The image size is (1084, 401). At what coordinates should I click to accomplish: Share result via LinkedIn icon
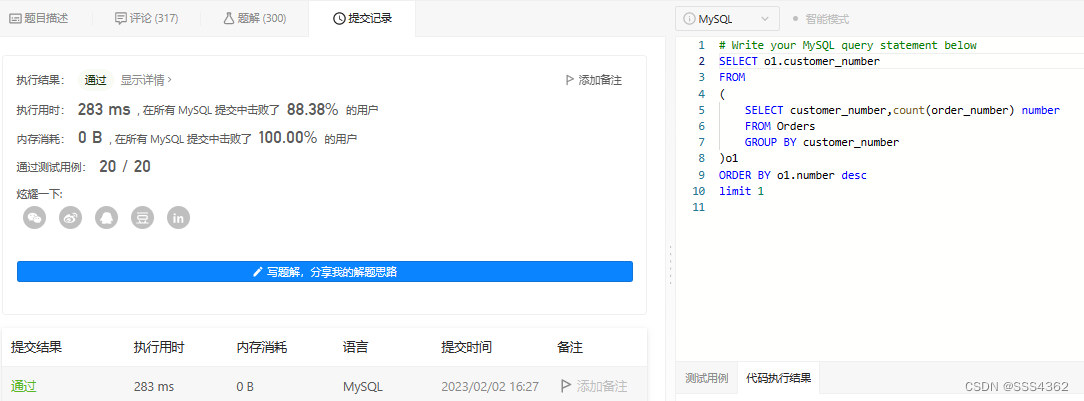tap(178, 218)
